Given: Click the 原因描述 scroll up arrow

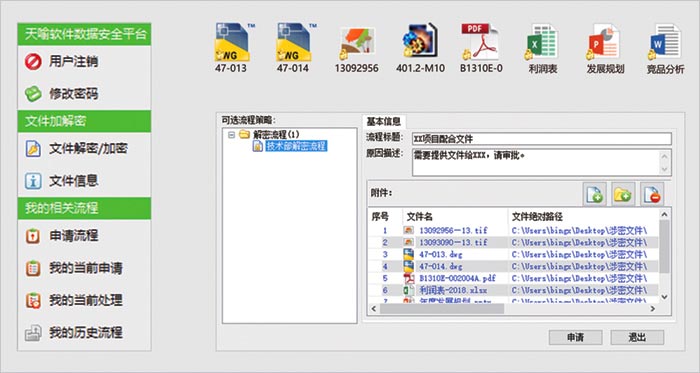Looking at the screenshot, I should click(x=665, y=156).
